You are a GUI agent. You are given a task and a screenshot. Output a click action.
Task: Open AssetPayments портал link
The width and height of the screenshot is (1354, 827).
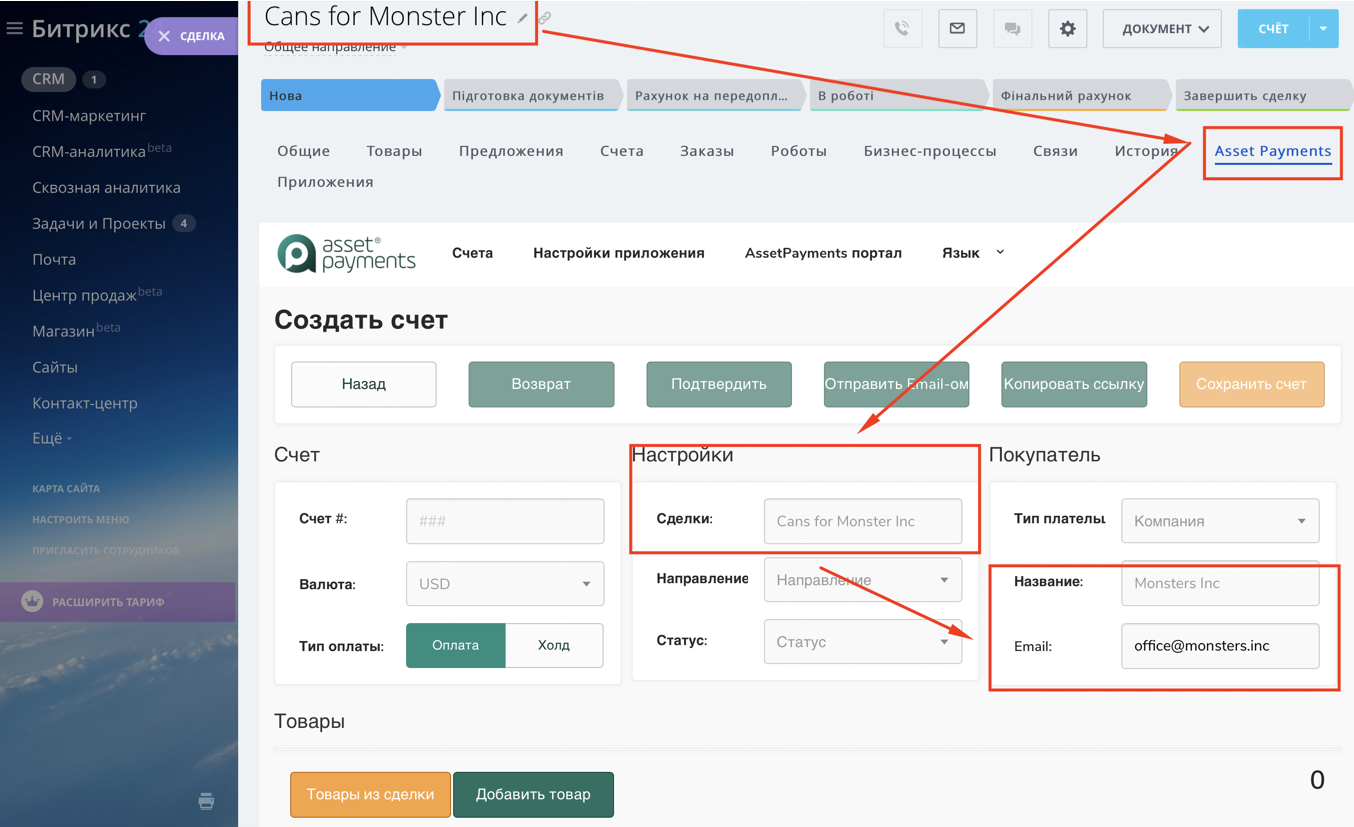point(823,253)
